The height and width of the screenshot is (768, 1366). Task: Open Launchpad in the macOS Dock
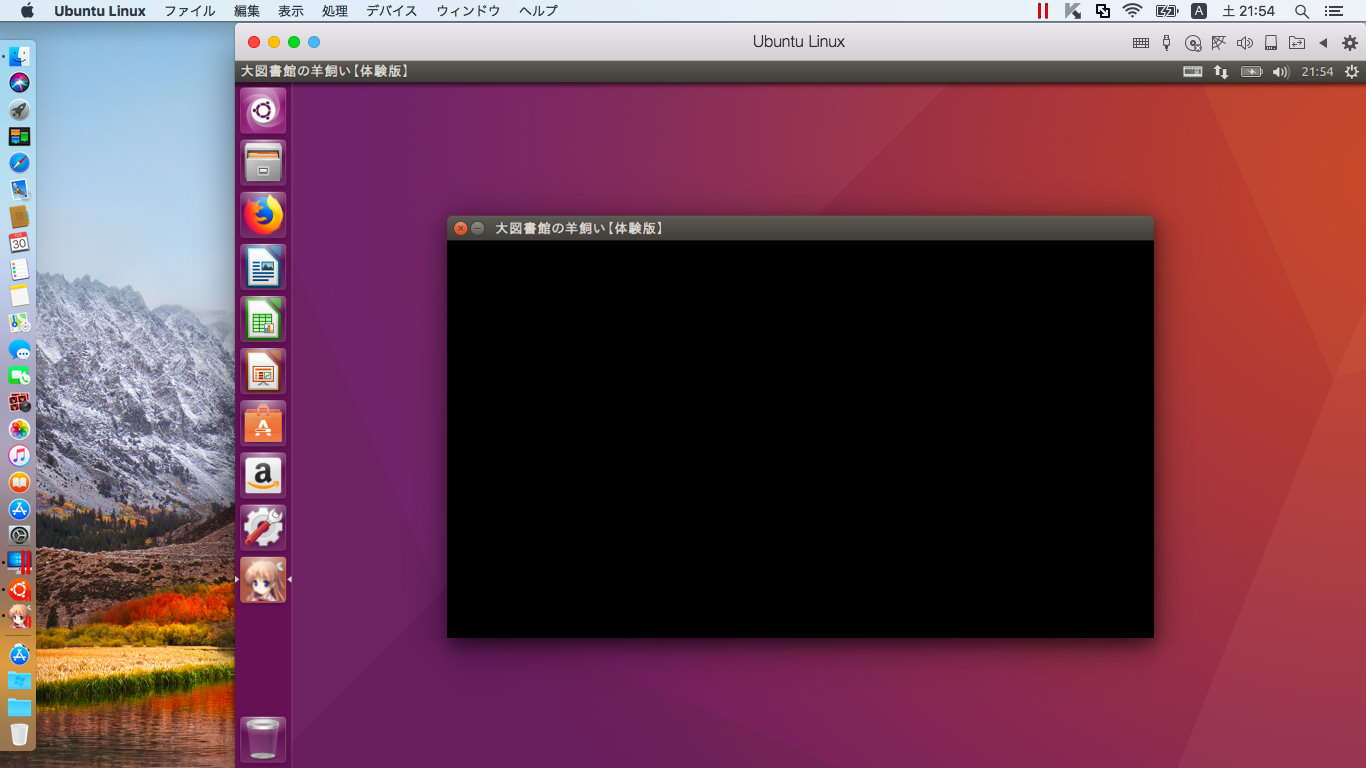point(19,110)
